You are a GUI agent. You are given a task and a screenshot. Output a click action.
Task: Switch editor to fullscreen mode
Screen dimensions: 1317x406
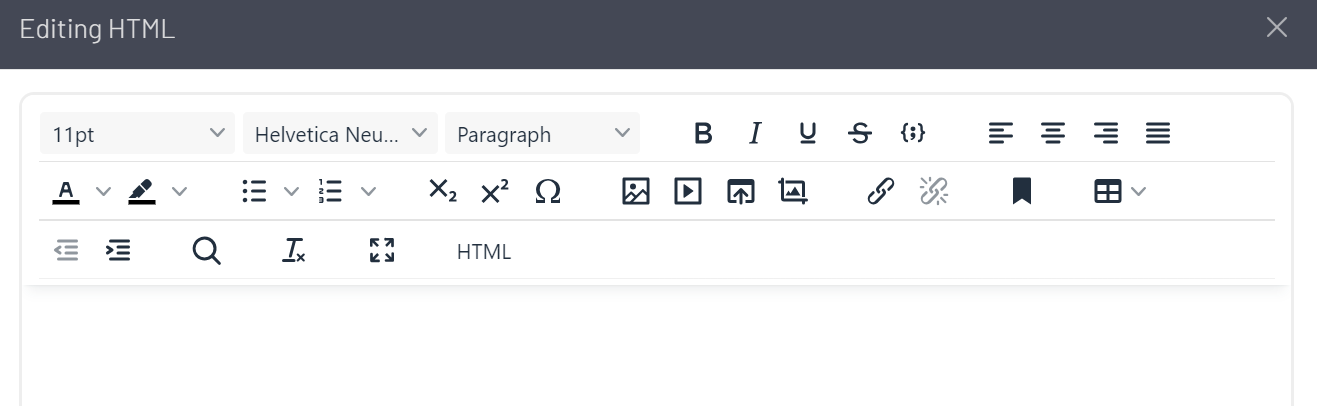pos(381,251)
